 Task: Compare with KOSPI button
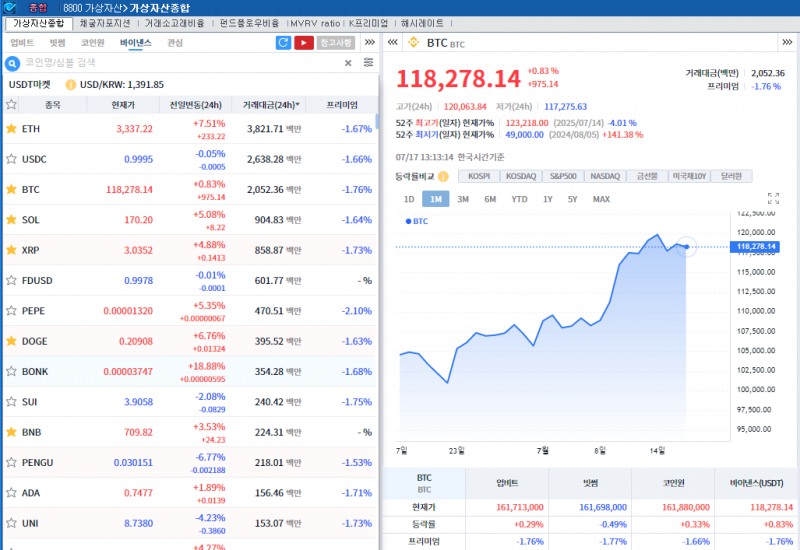click(x=479, y=176)
